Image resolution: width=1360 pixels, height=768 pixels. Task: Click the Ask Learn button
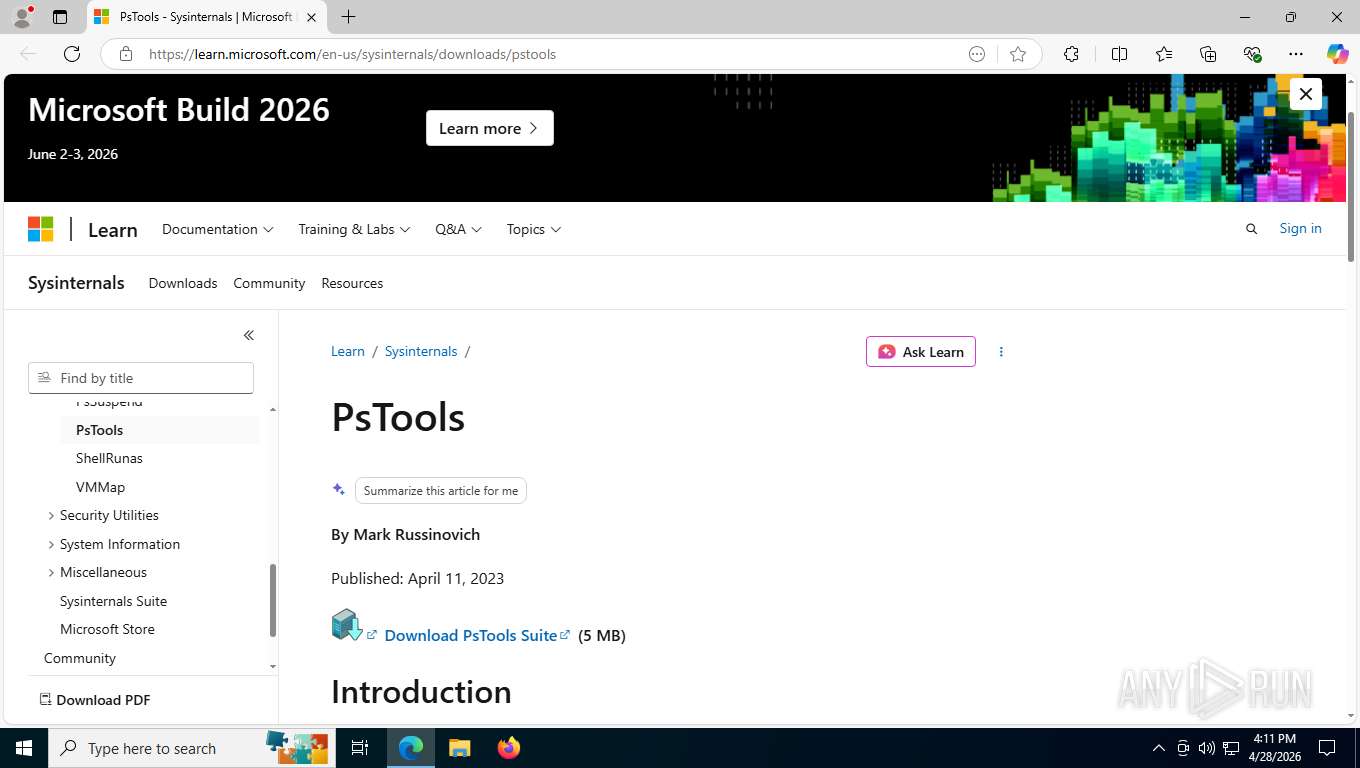point(921,352)
